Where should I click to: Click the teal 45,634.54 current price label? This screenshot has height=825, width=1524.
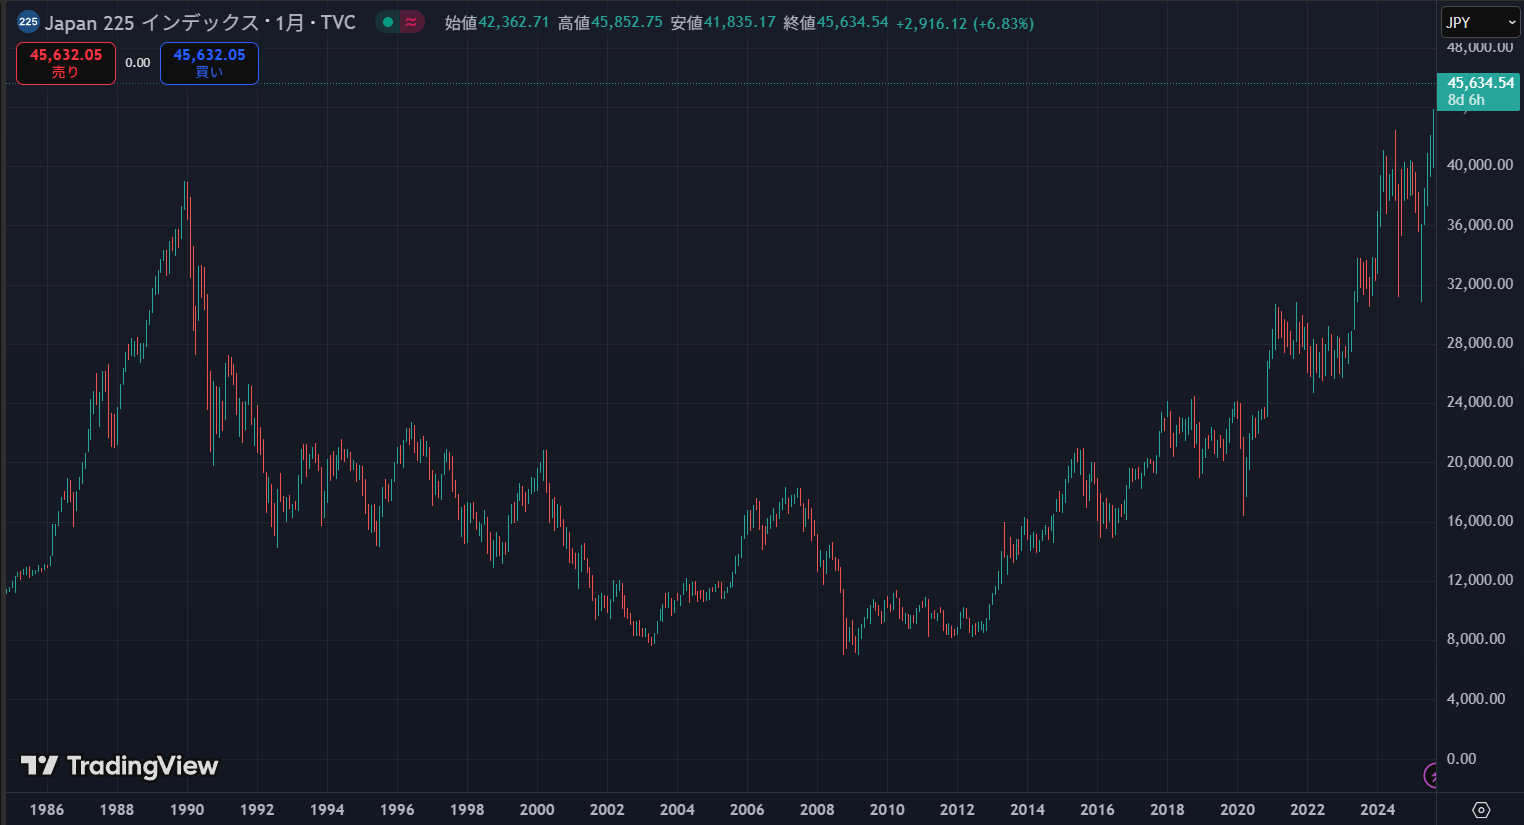click(1479, 91)
